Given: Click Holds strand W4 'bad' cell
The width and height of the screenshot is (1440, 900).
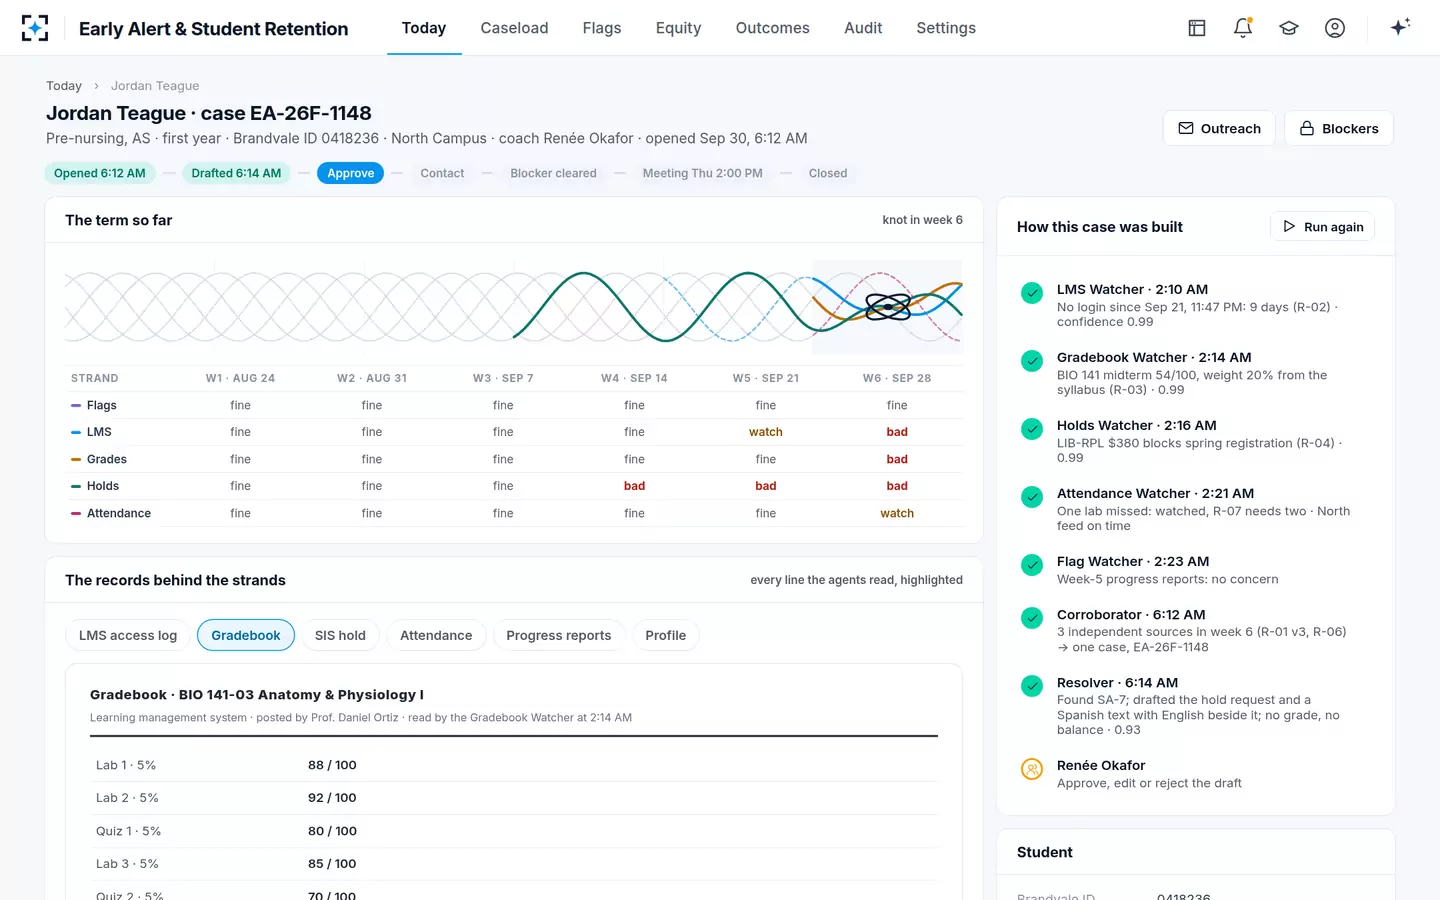Looking at the screenshot, I should click(635, 486).
